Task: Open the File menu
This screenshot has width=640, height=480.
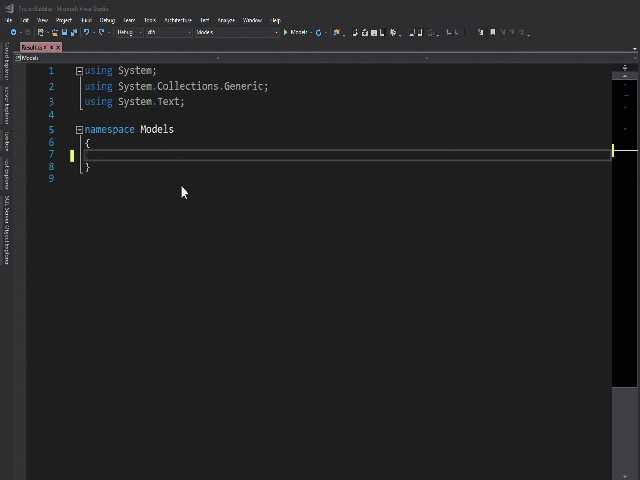Action: [8, 20]
